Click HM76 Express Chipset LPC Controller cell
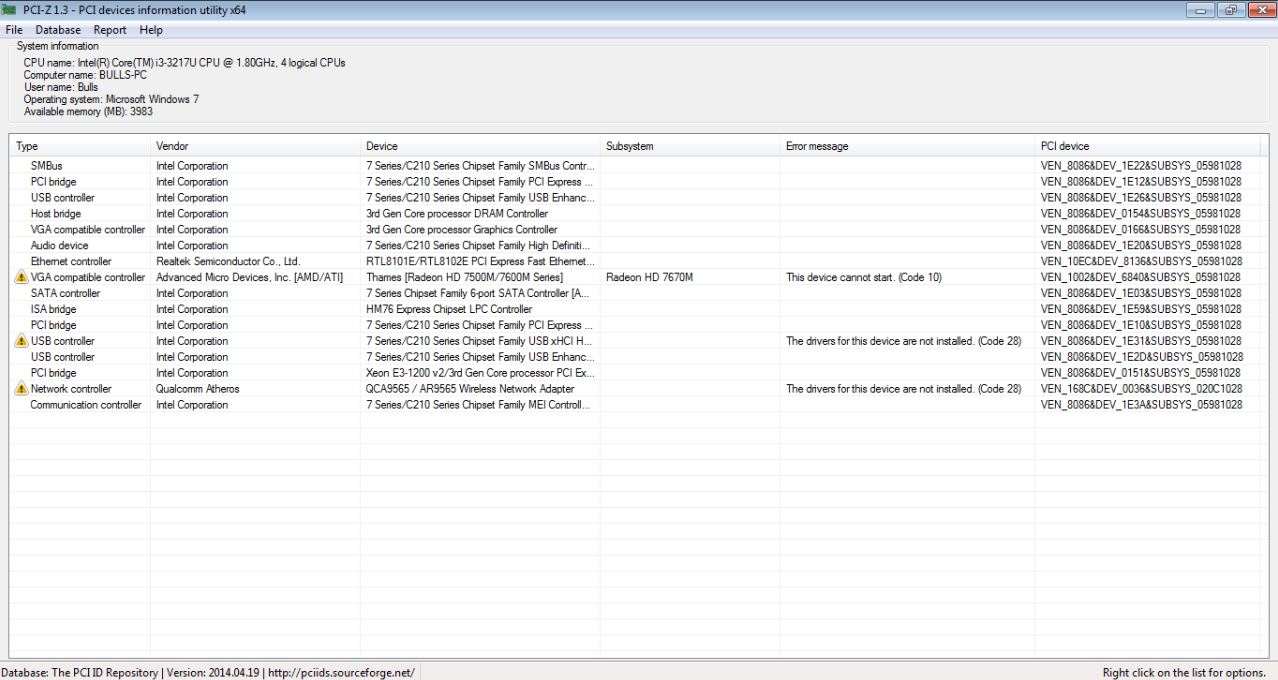The width and height of the screenshot is (1278, 680). 449,310
